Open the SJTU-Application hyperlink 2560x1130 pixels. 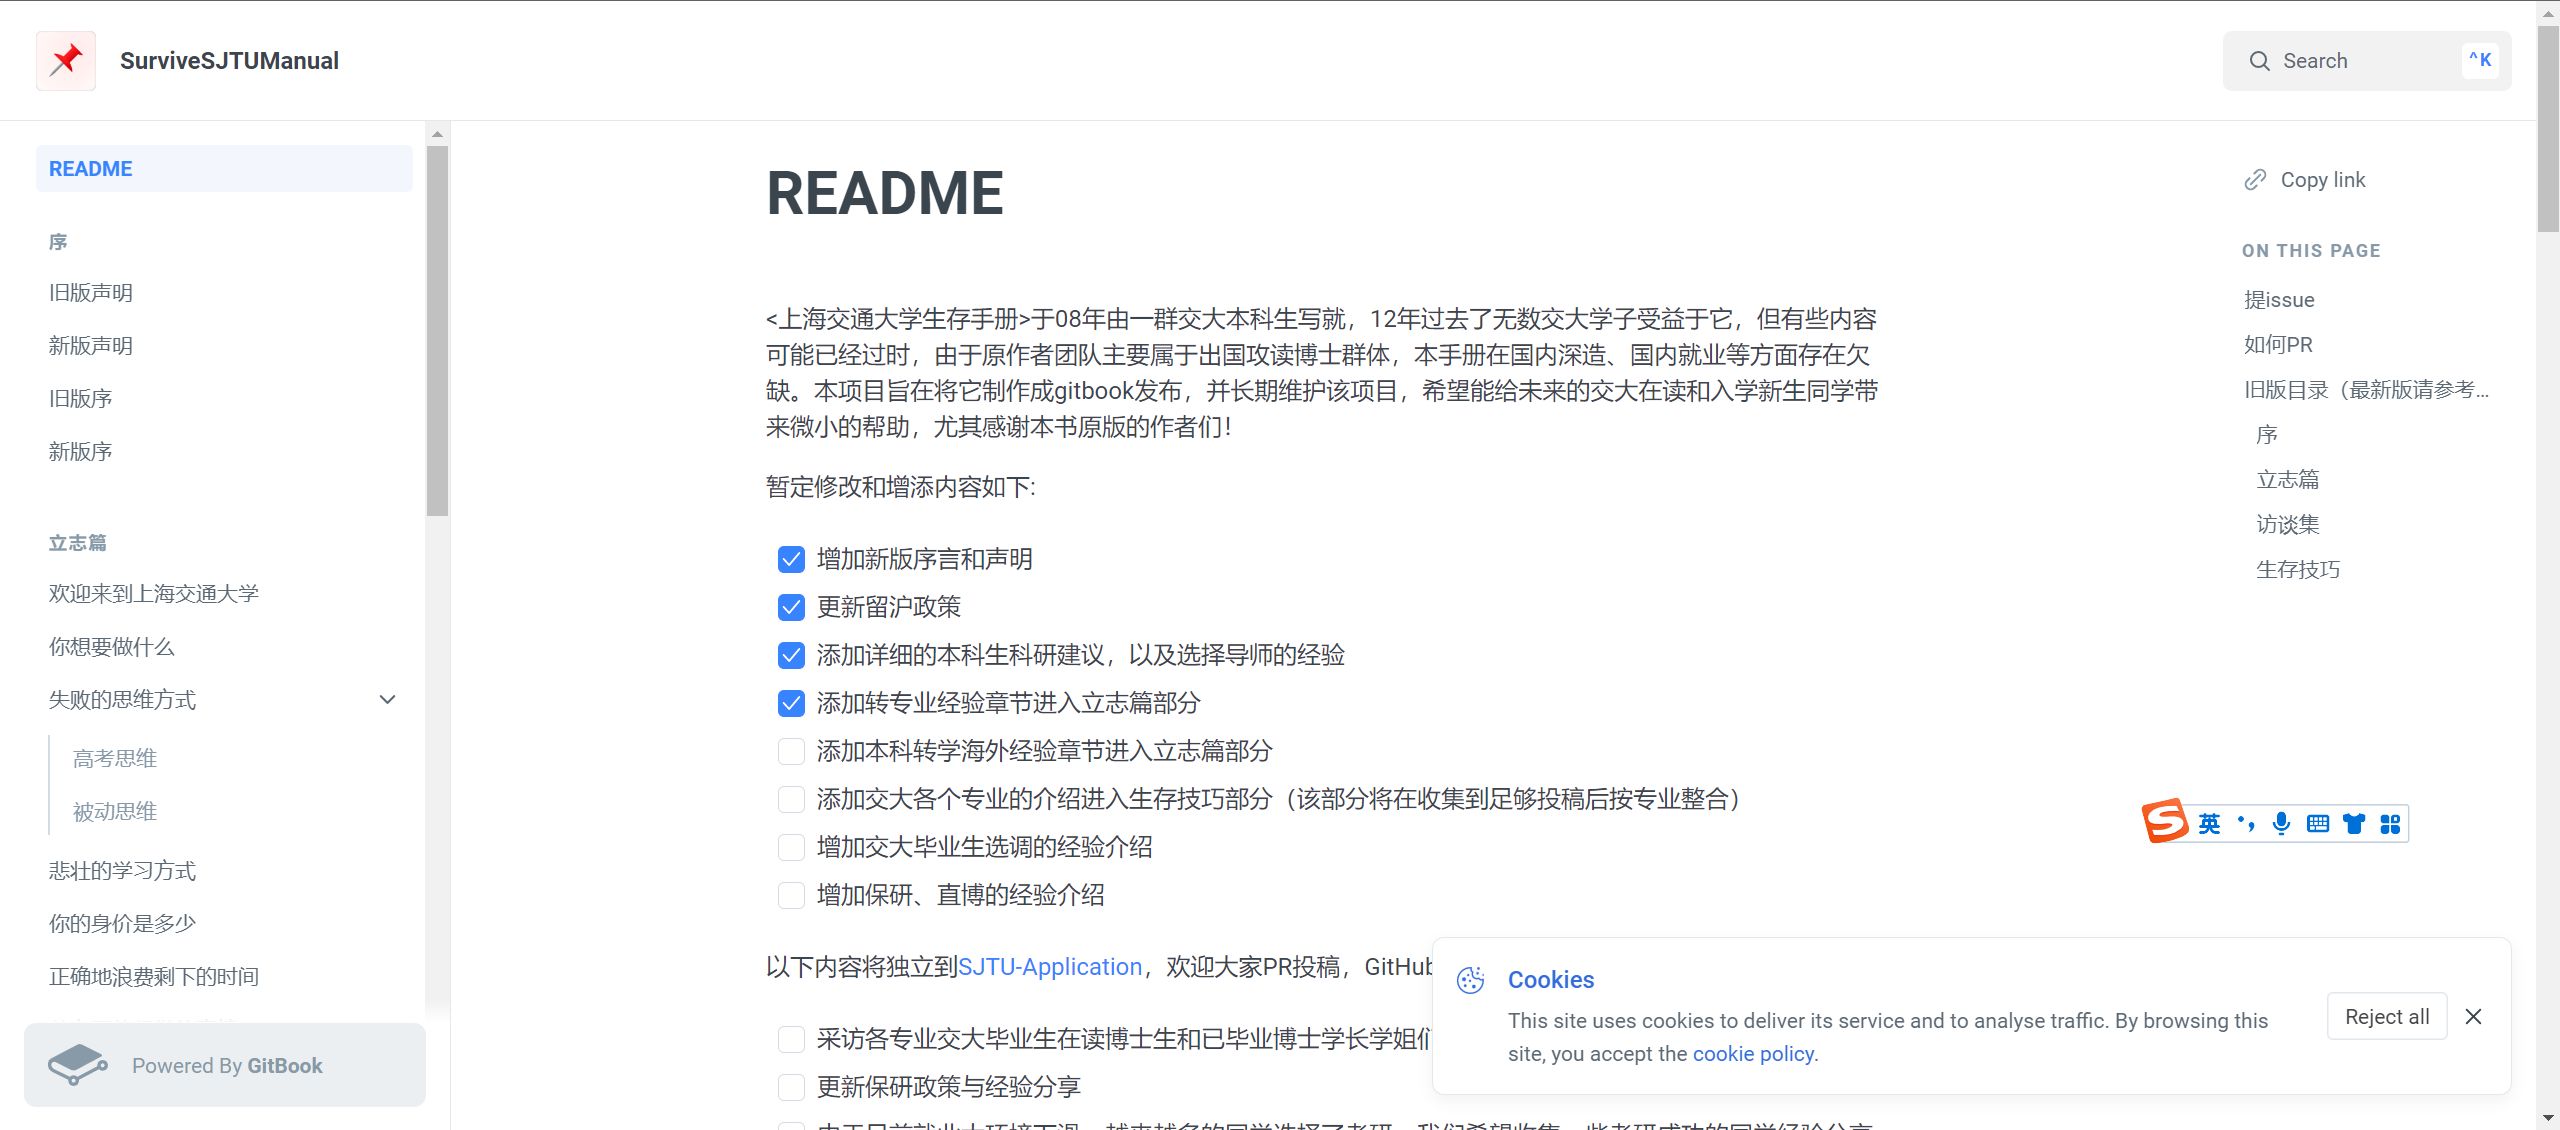point(1050,967)
